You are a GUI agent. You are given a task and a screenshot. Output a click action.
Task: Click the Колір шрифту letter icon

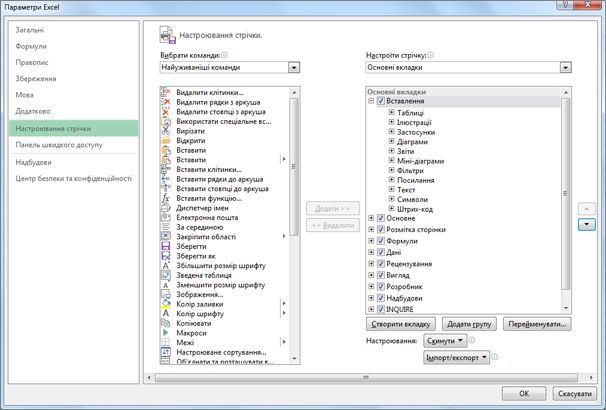click(165, 314)
